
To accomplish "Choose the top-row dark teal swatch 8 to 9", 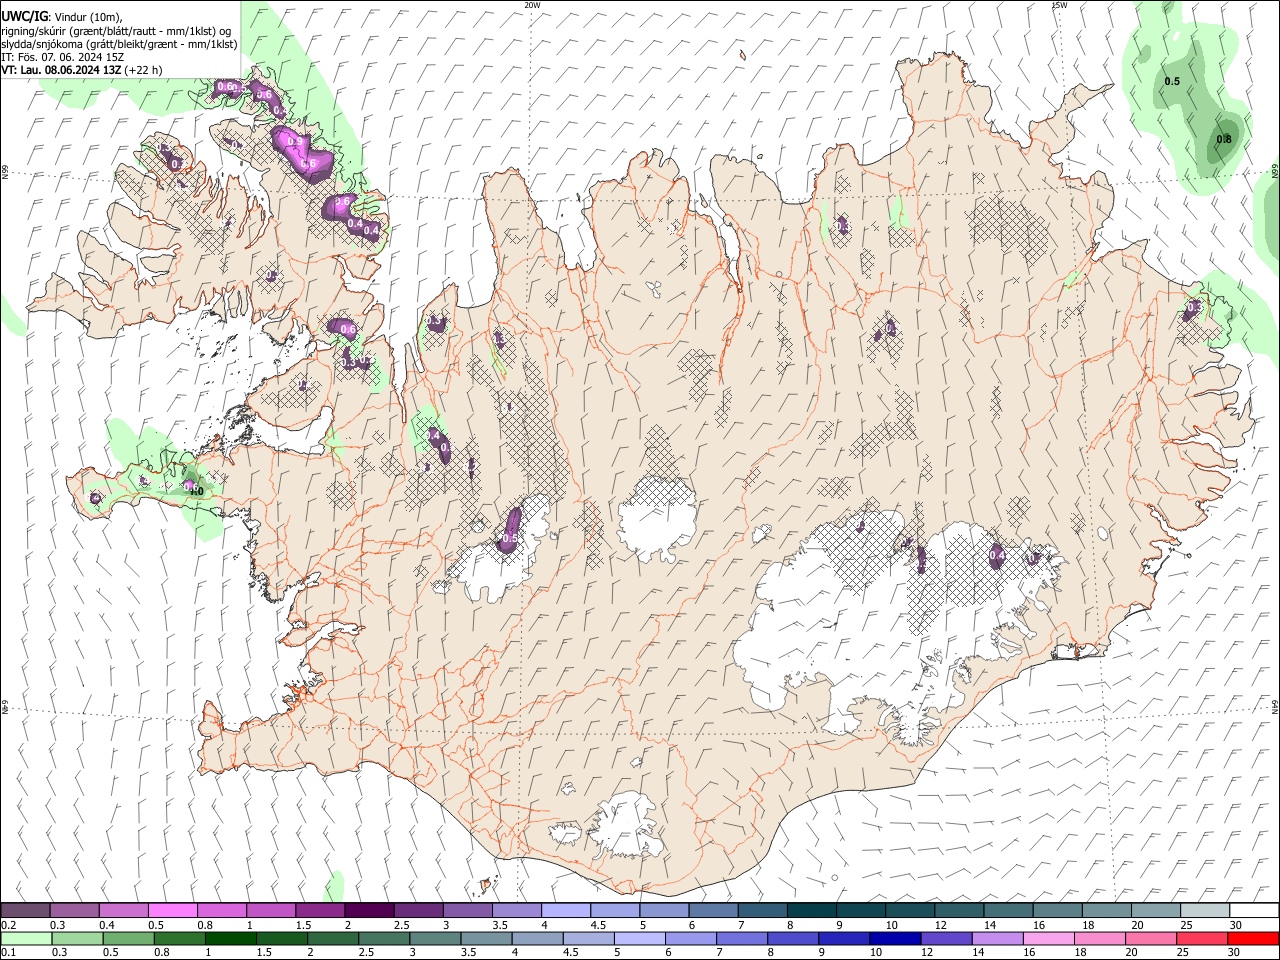I will coord(811,910).
